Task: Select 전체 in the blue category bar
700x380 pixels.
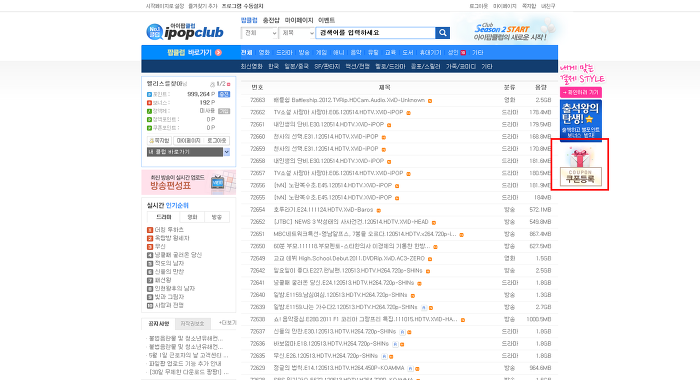Action: [246, 52]
